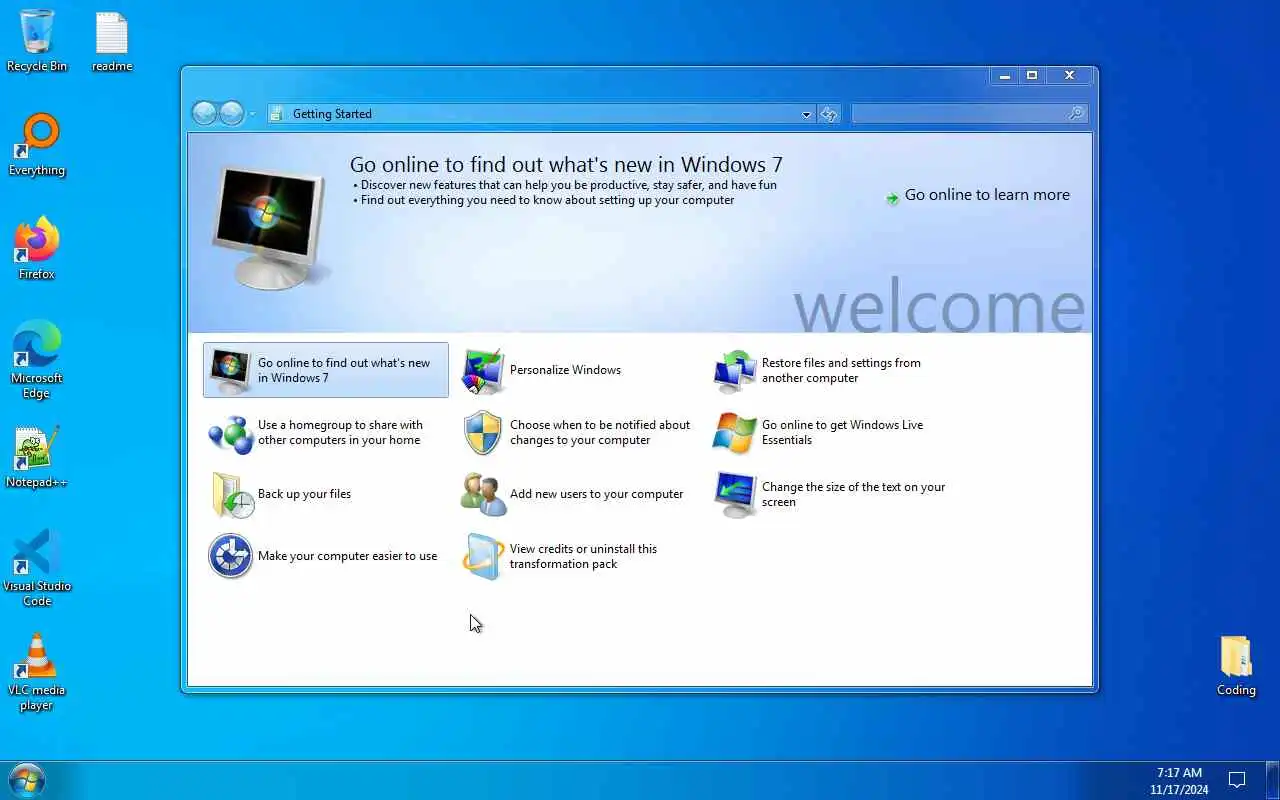Select 'Go online to get Windows Live Essentials'
The image size is (1280, 800).
click(842, 432)
